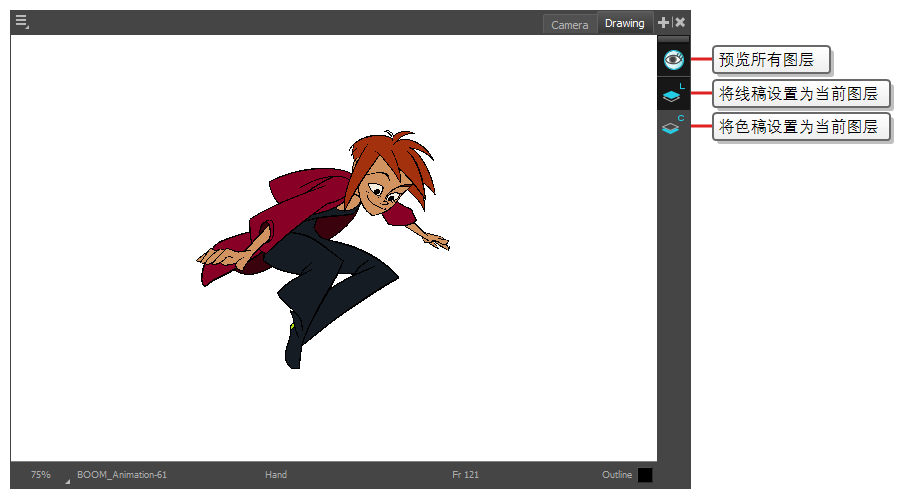Click the plus icon to add a view

click(664, 22)
